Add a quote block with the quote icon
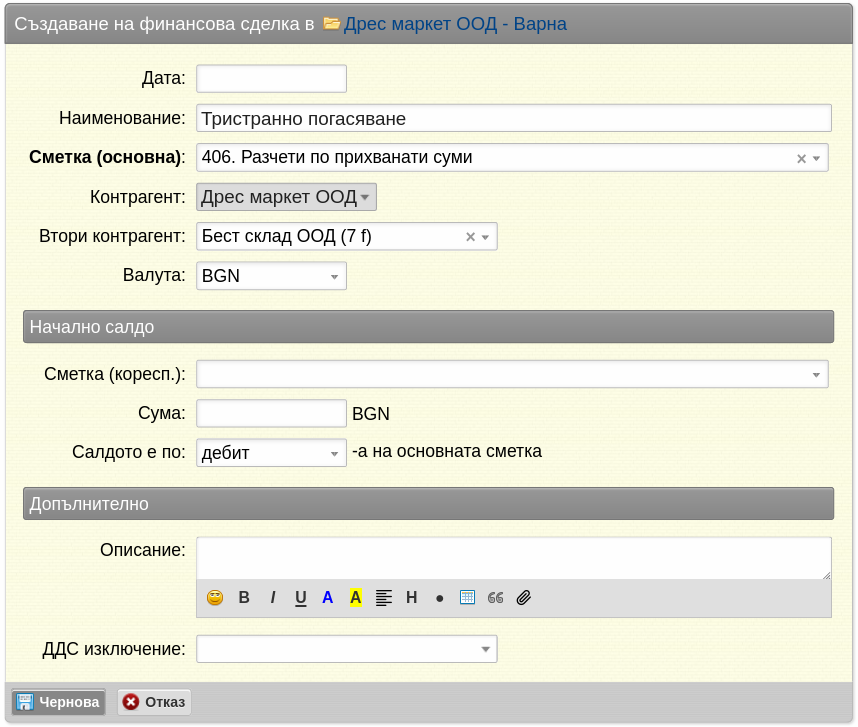The height and width of the screenshot is (727, 858). click(x=495, y=597)
